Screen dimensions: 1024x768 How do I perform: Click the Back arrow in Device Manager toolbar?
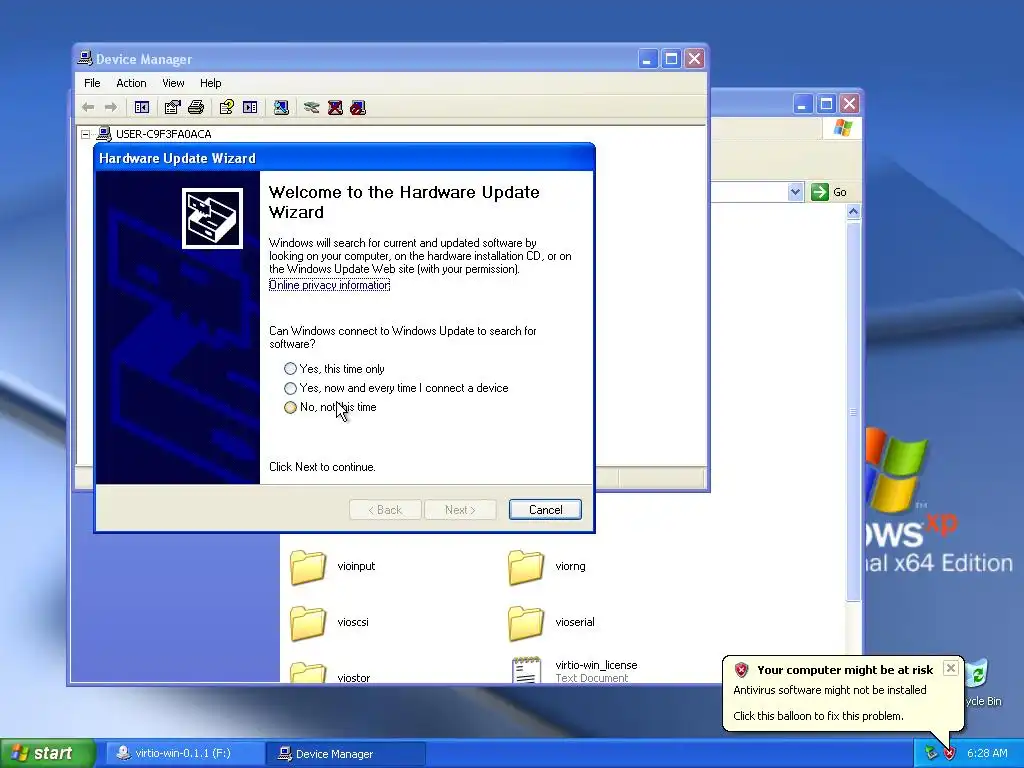[x=88, y=107]
